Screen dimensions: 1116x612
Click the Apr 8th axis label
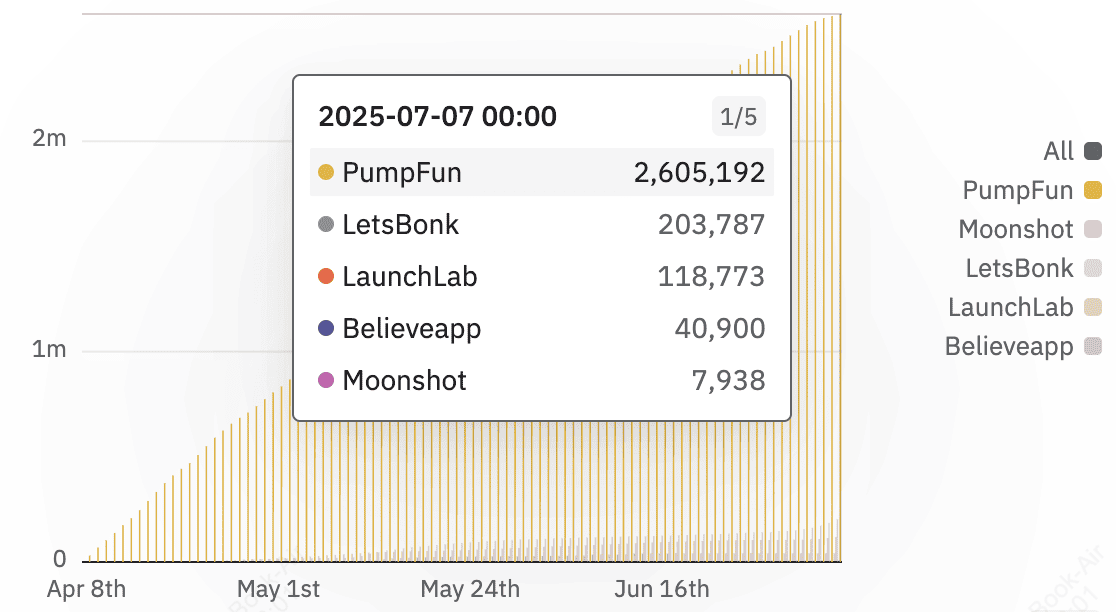coord(86,589)
